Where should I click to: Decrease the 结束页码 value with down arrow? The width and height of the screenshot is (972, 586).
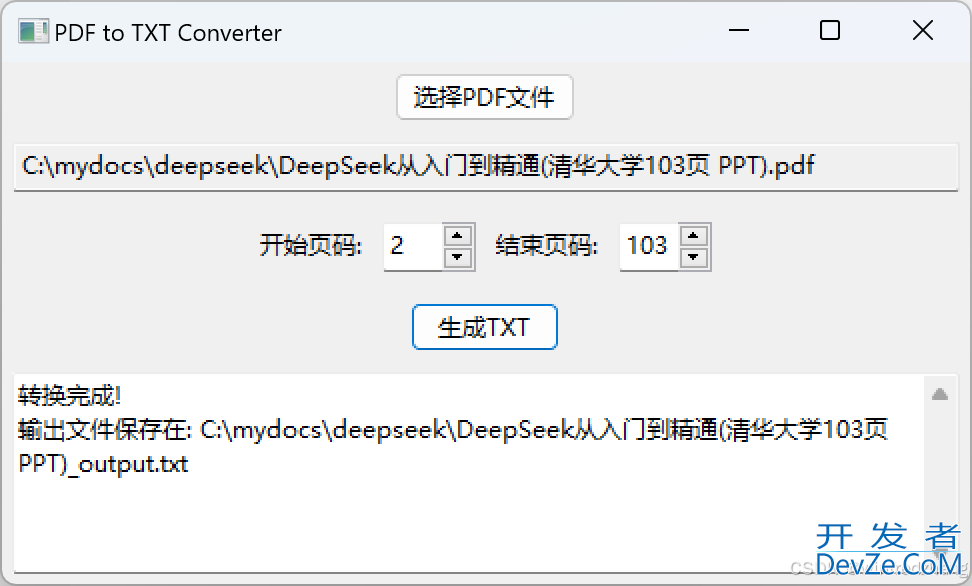click(694, 257)
